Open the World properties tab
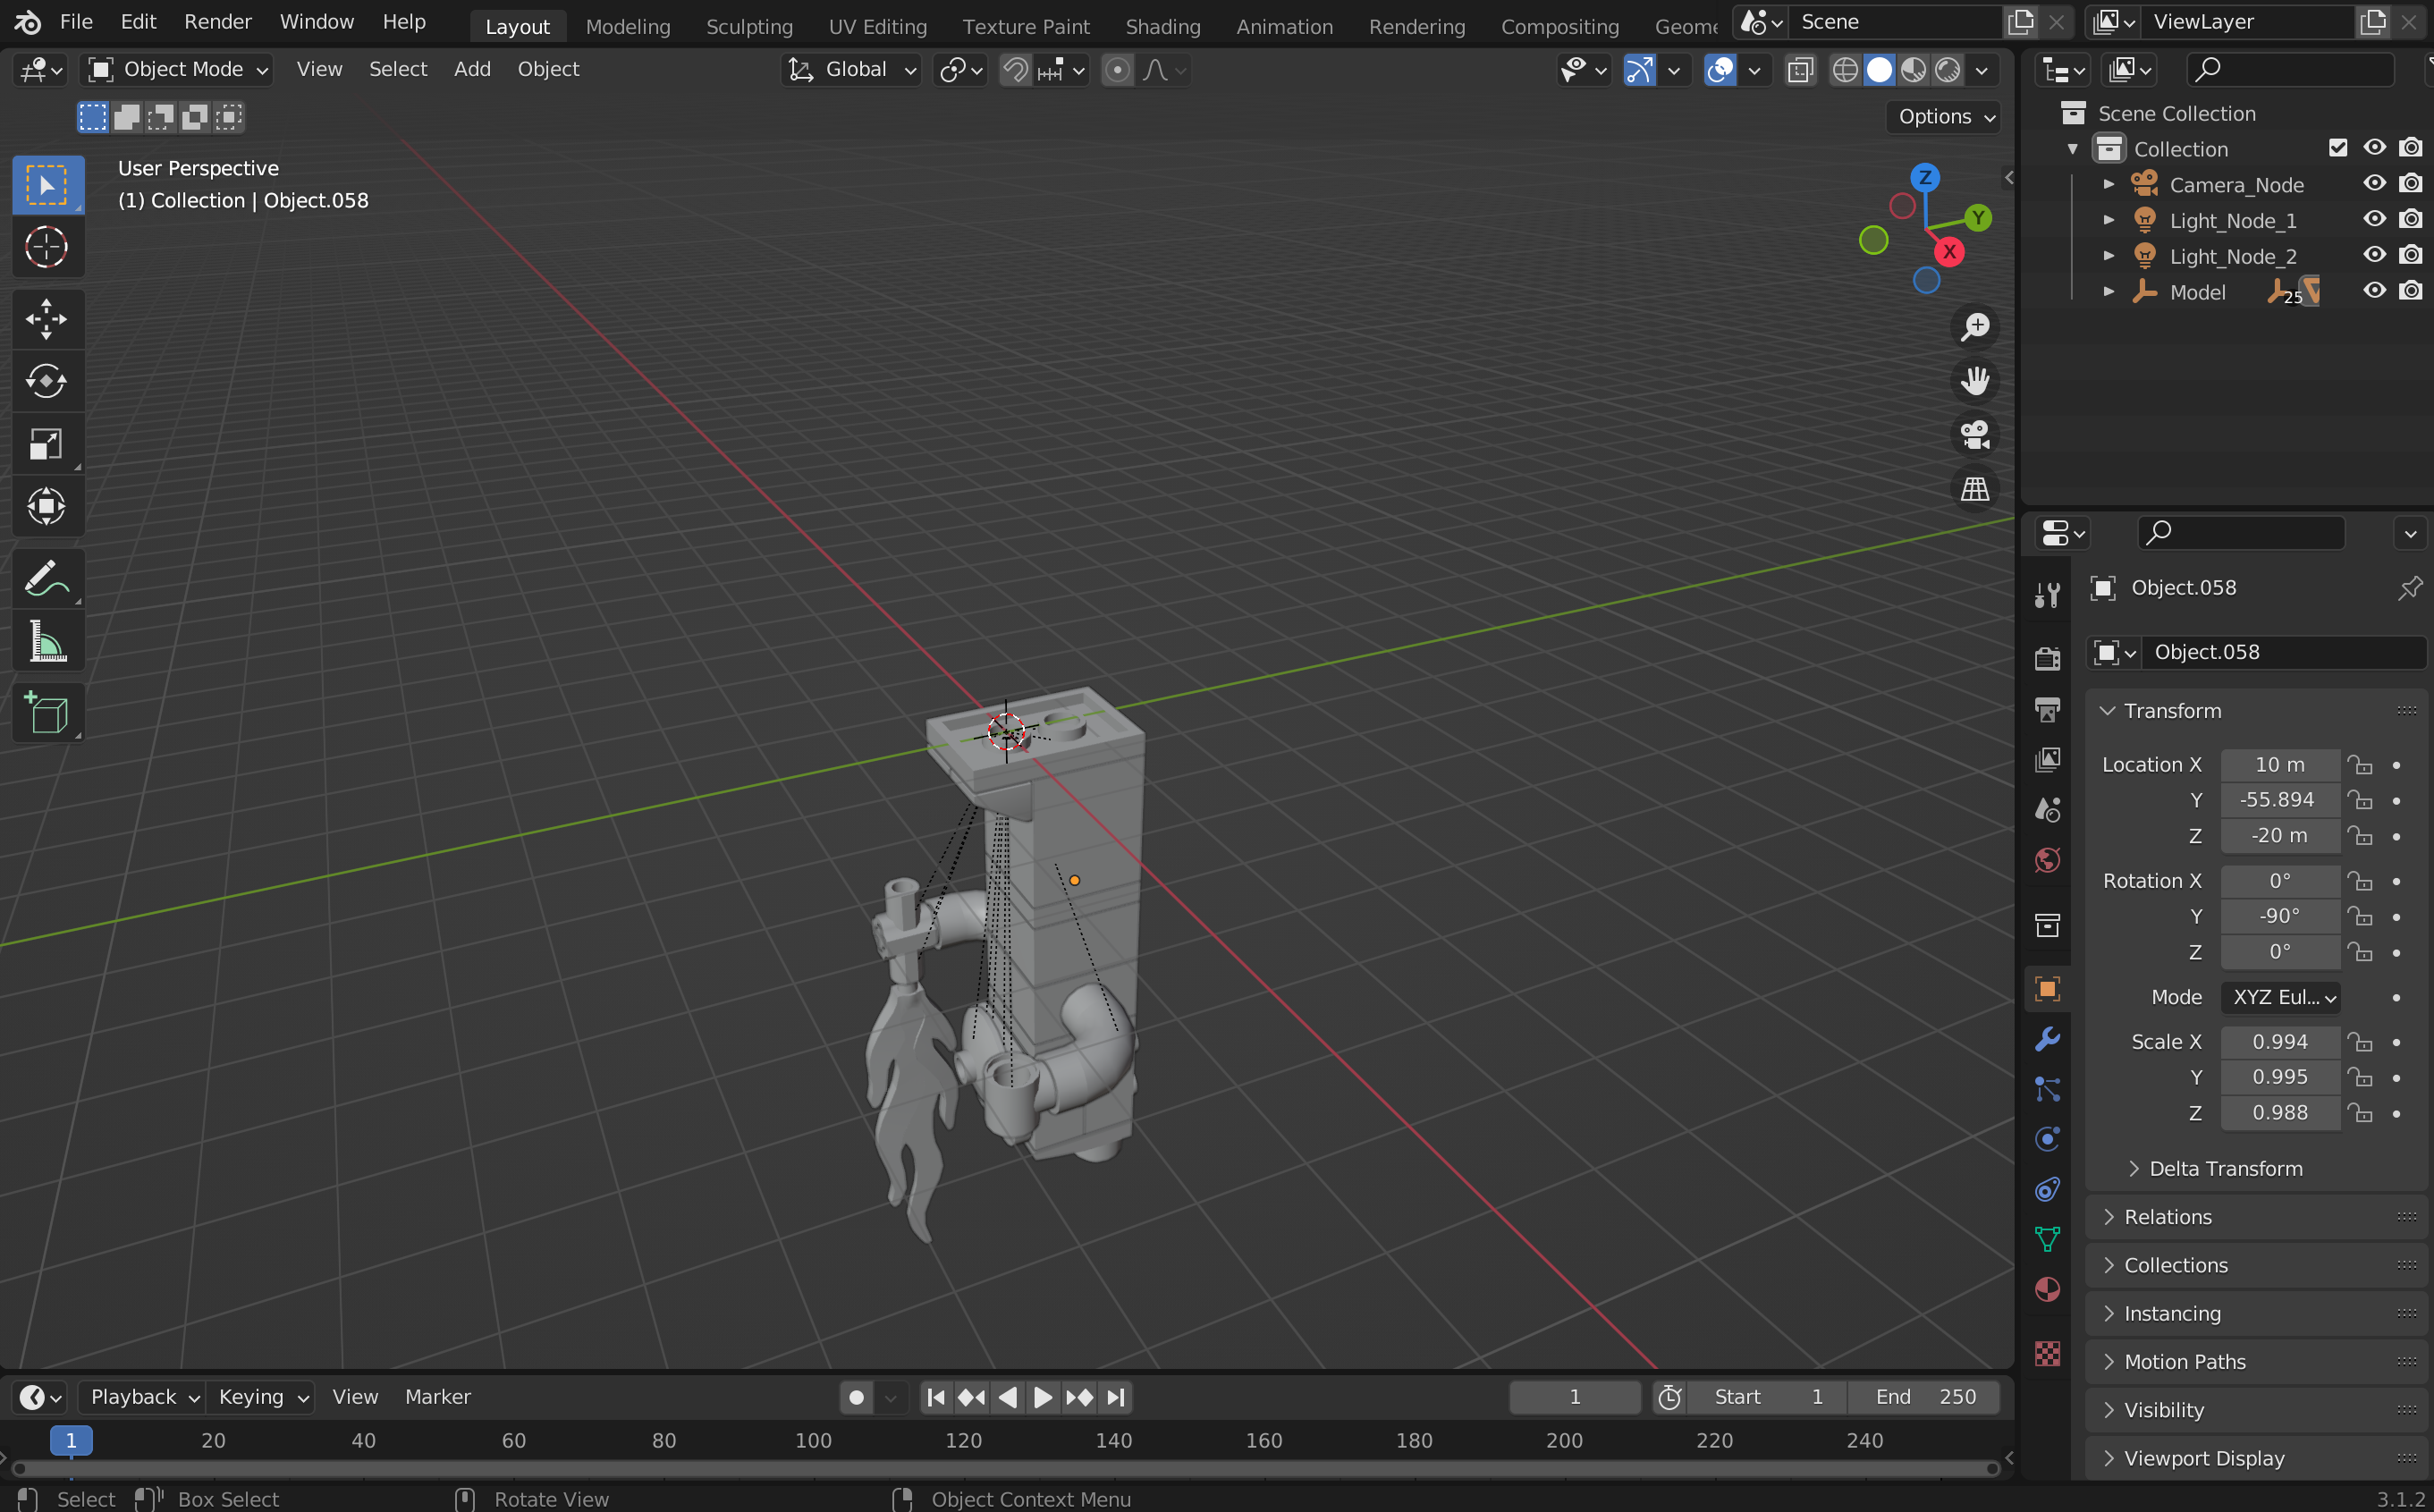 (2047, 860)
